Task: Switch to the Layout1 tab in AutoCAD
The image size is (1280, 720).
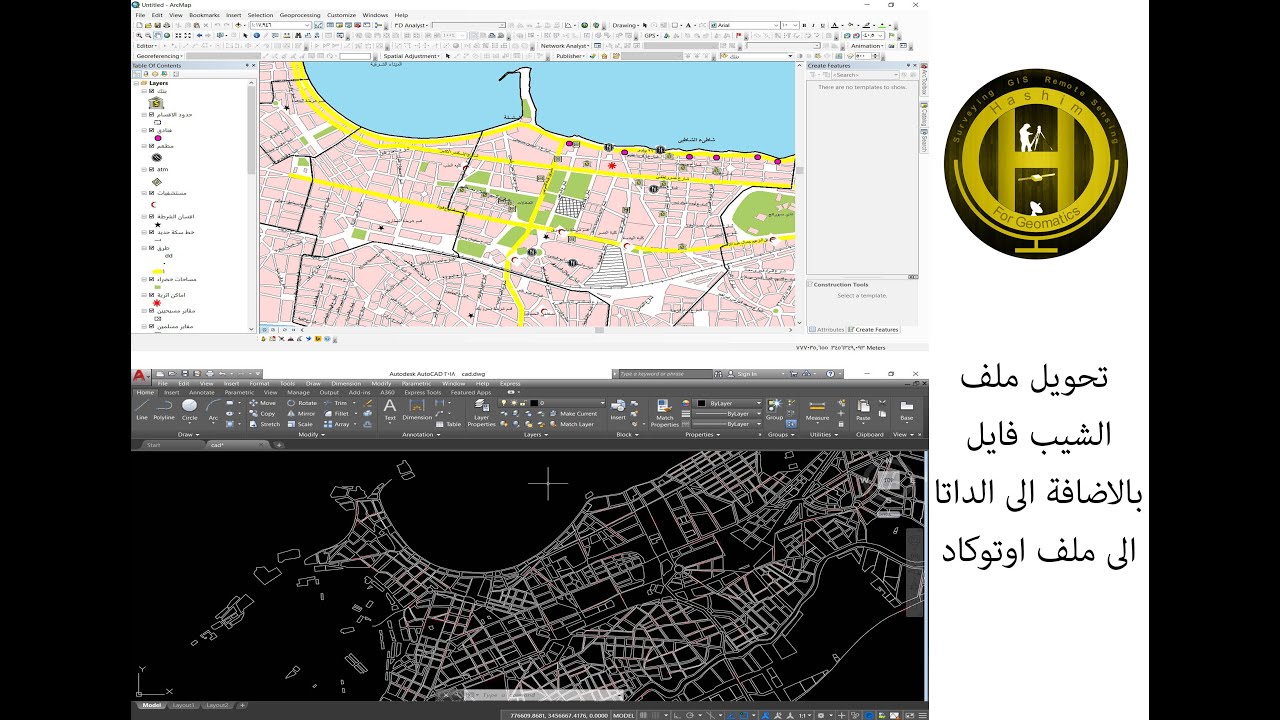Action: 183,705
